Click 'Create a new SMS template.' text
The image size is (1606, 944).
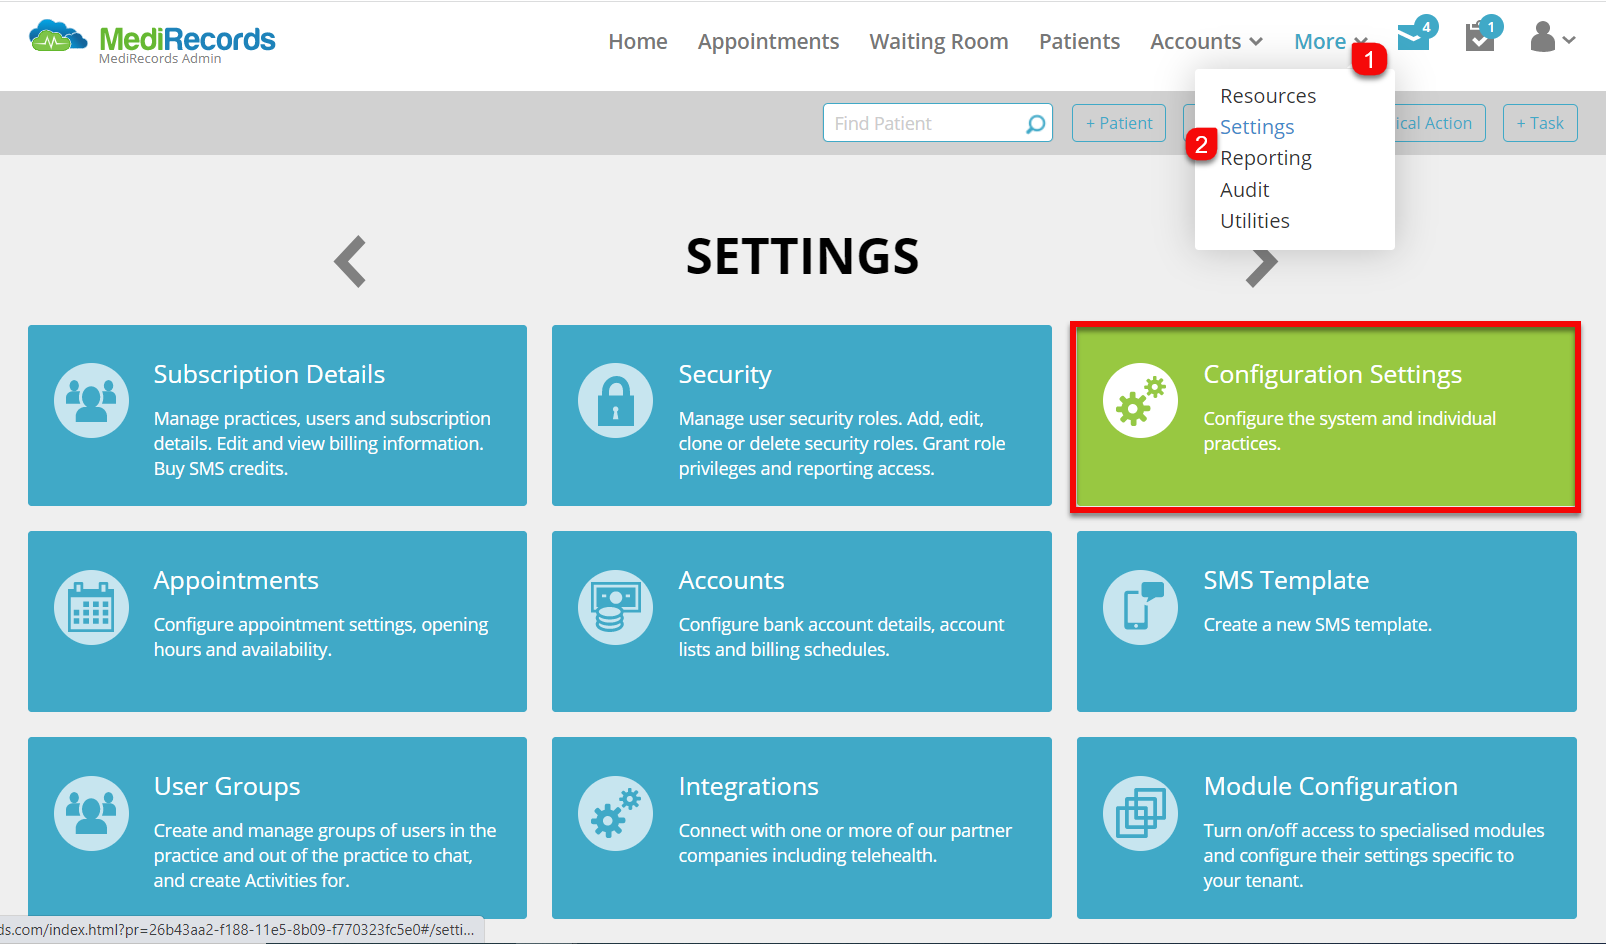pos(1317,625)
